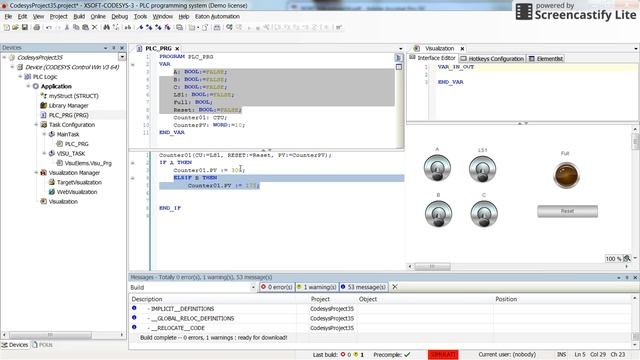
Task: Click the Description column header
Action: click(x=147, y=299)
